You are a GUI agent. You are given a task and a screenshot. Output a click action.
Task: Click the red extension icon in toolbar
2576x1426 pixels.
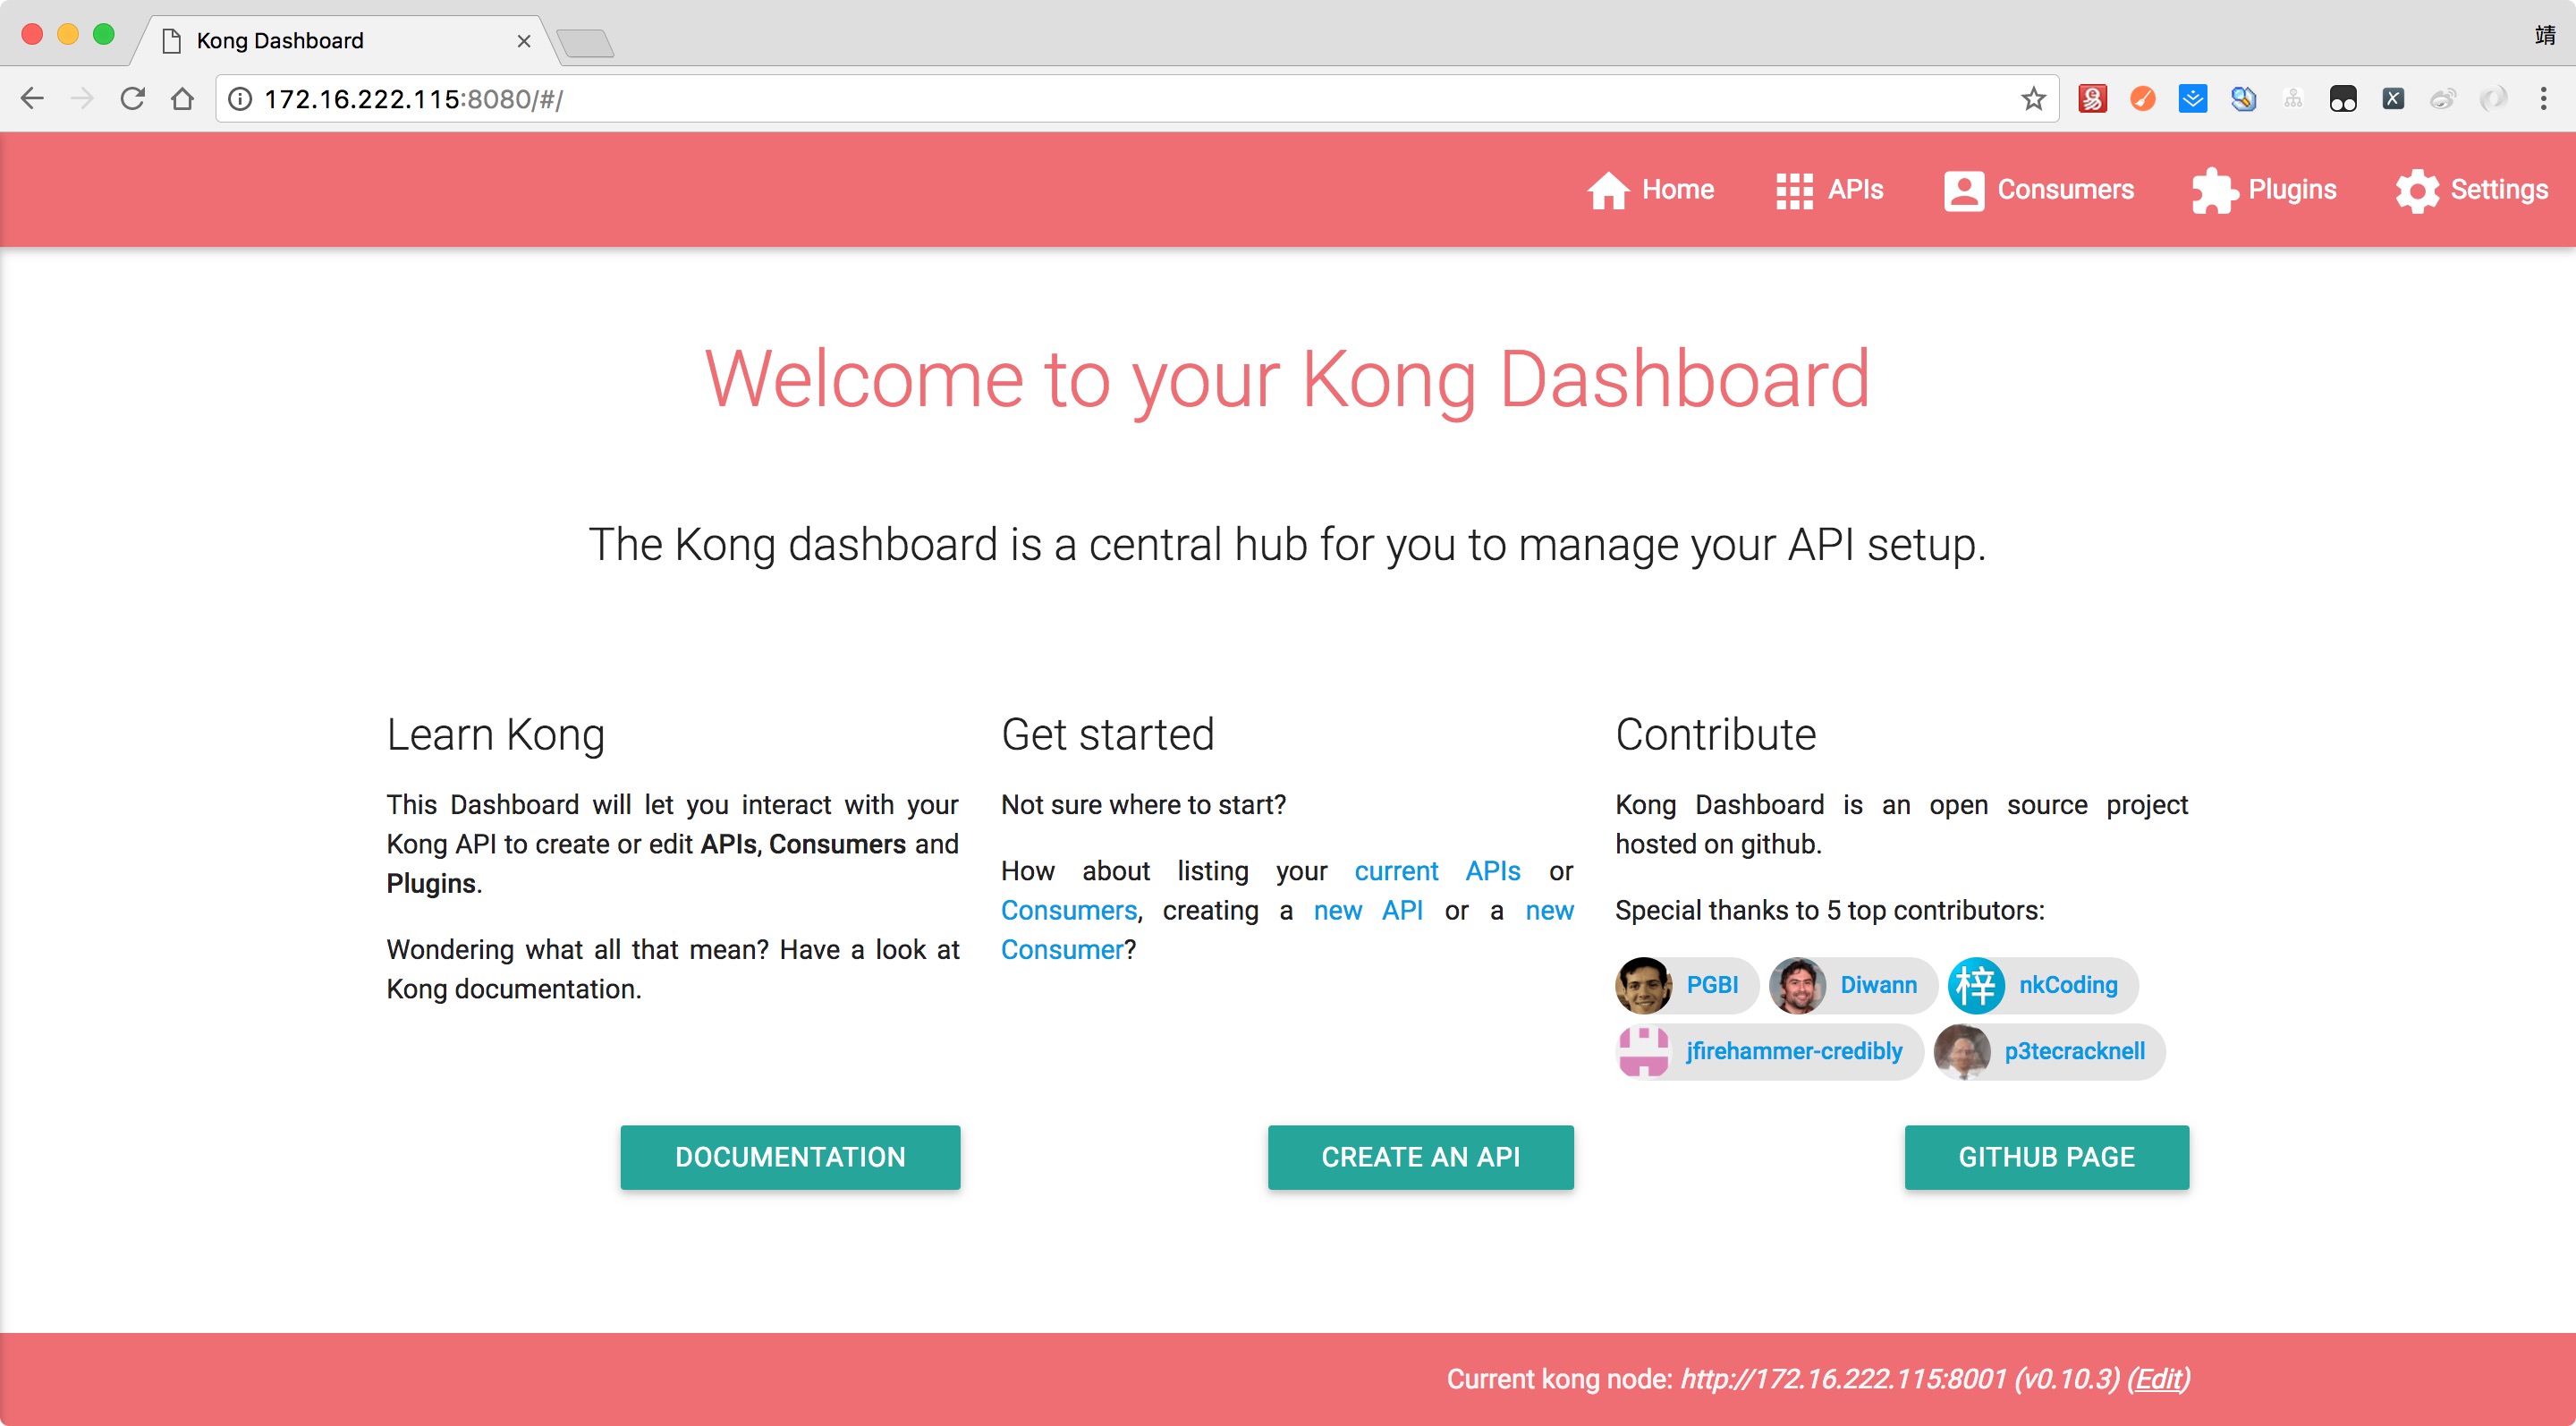tap(2092, 98)
